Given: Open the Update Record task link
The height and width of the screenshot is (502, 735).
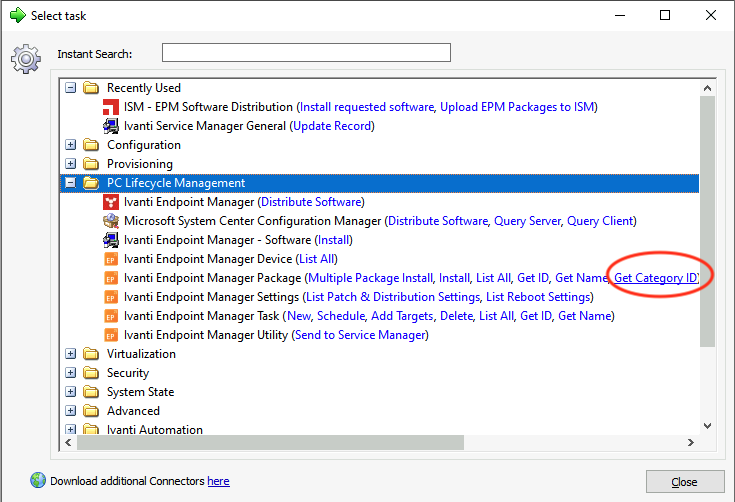Looking at the screenshot, I should pos(332,126).
